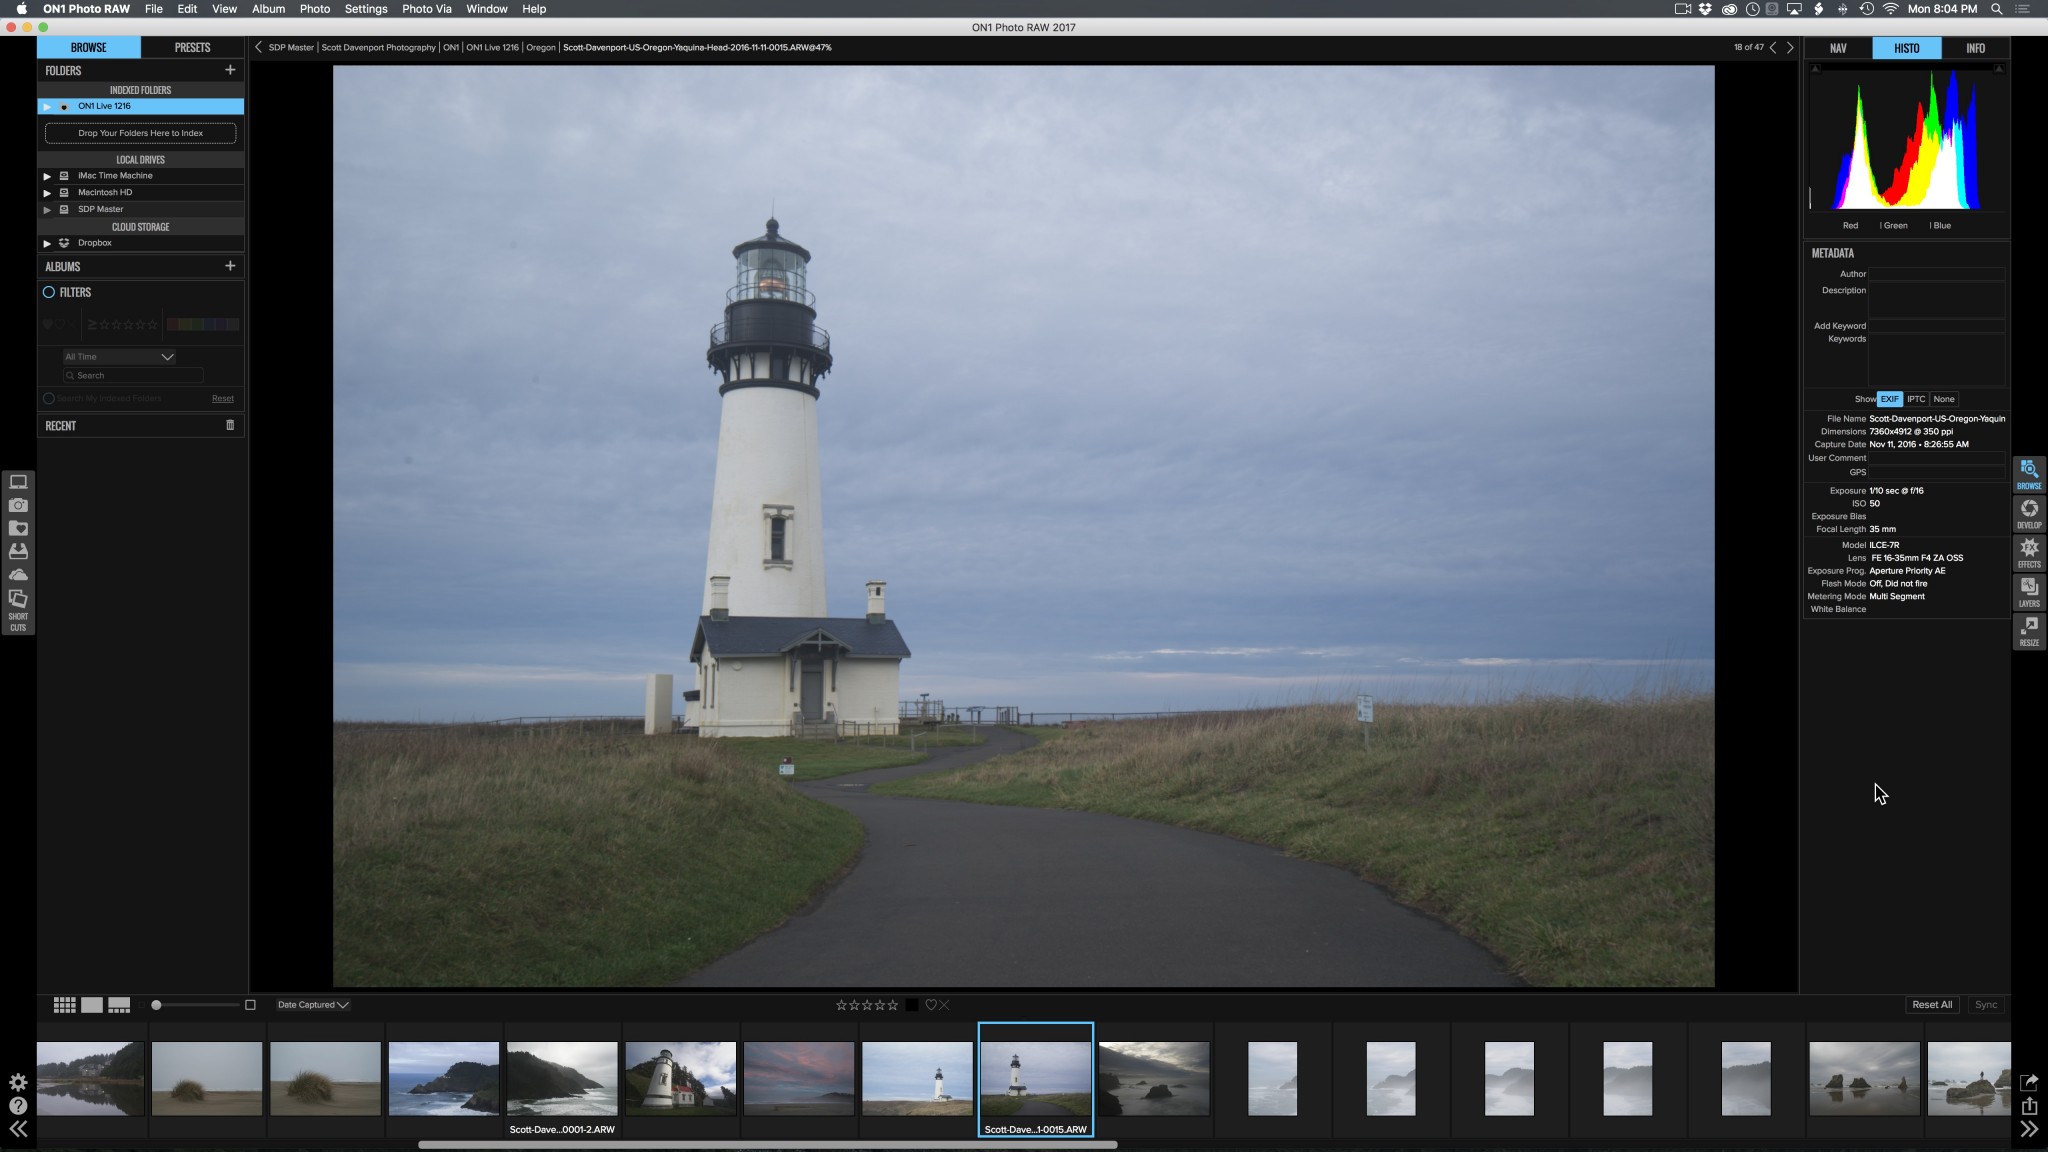Click the color label filter swatches

(x=203, y=324)
